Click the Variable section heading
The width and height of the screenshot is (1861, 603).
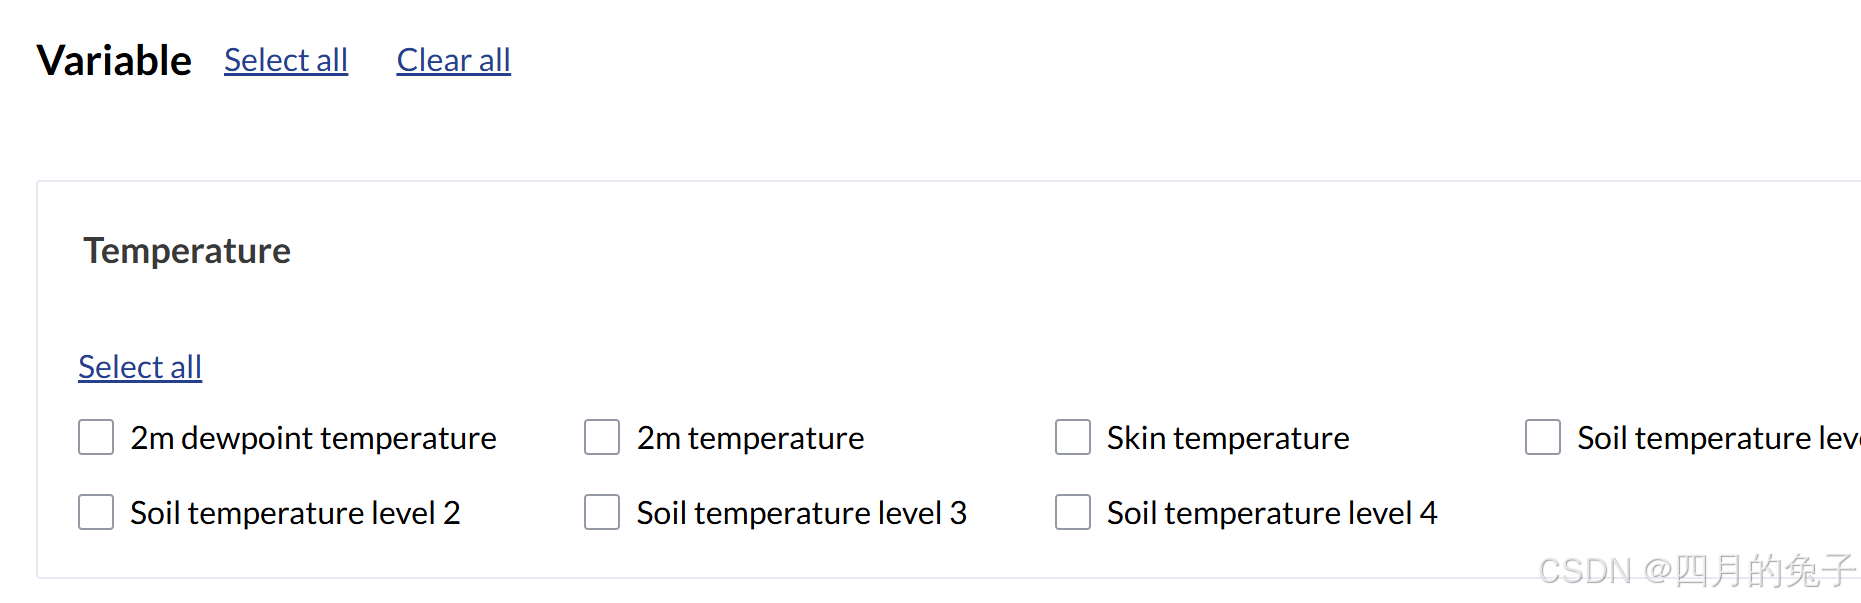click(114, 60)
